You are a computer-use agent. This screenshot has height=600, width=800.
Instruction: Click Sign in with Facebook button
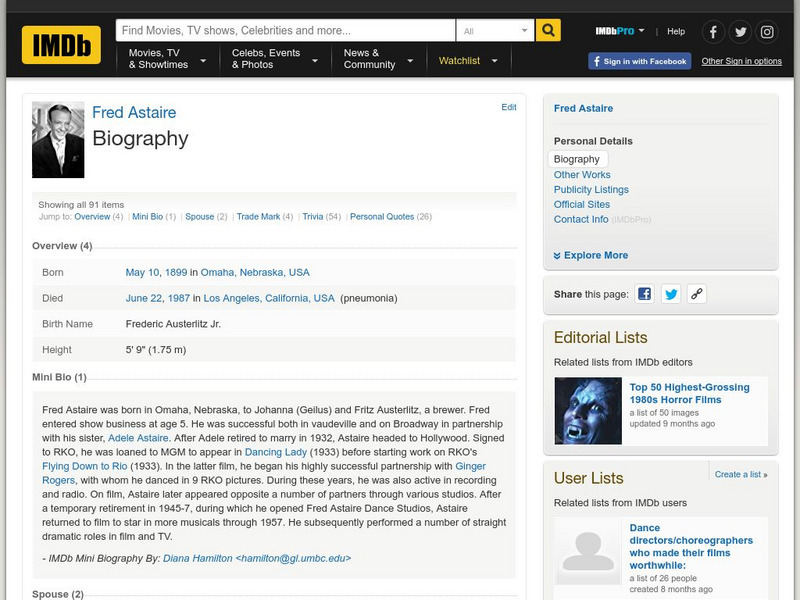tap(639, 61)
